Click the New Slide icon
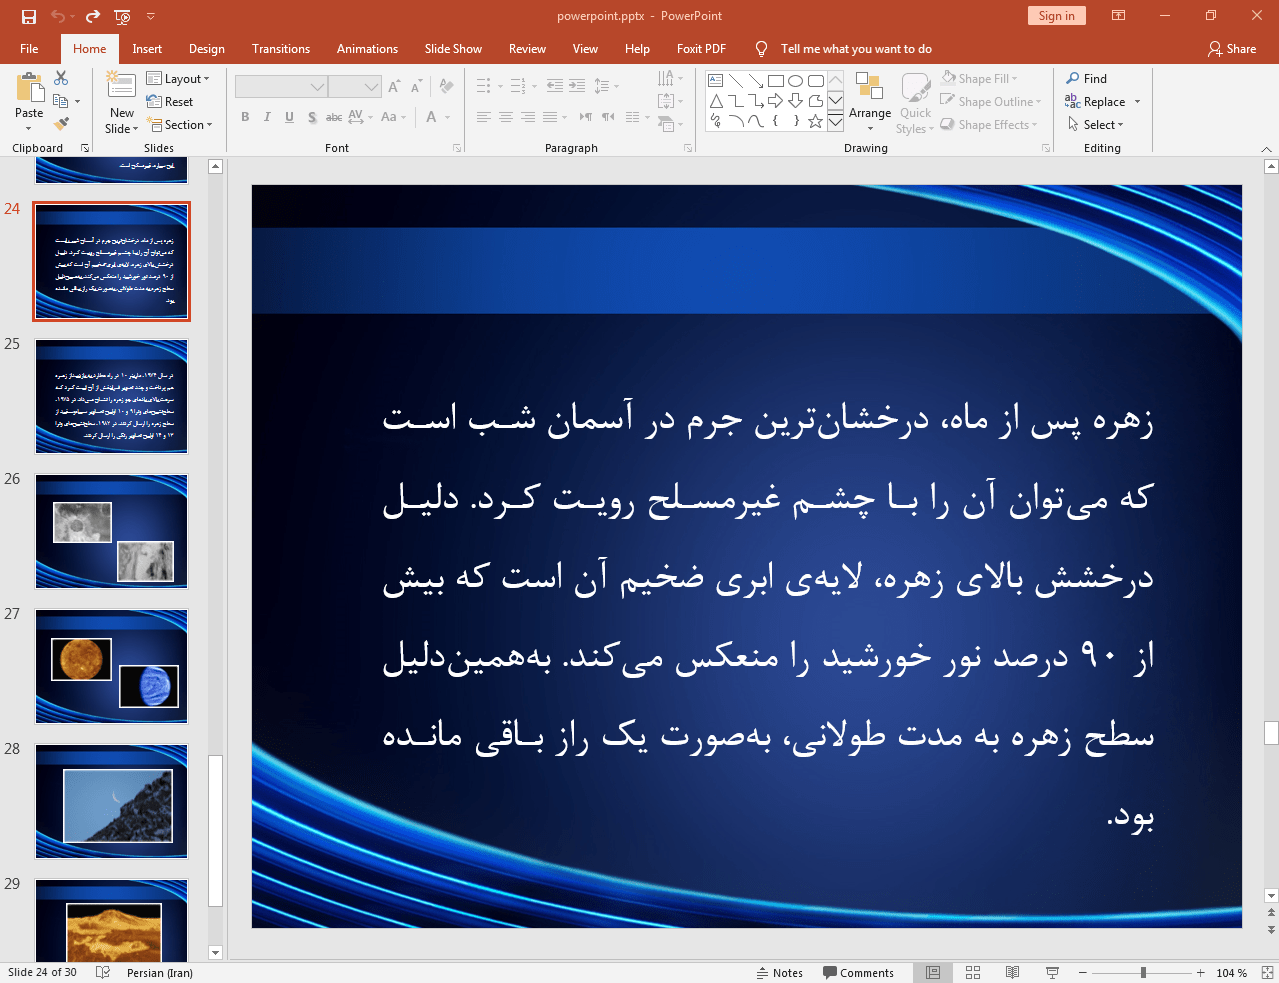The height and width of the screenshot is (983, 1279). [x=121, y=87]
